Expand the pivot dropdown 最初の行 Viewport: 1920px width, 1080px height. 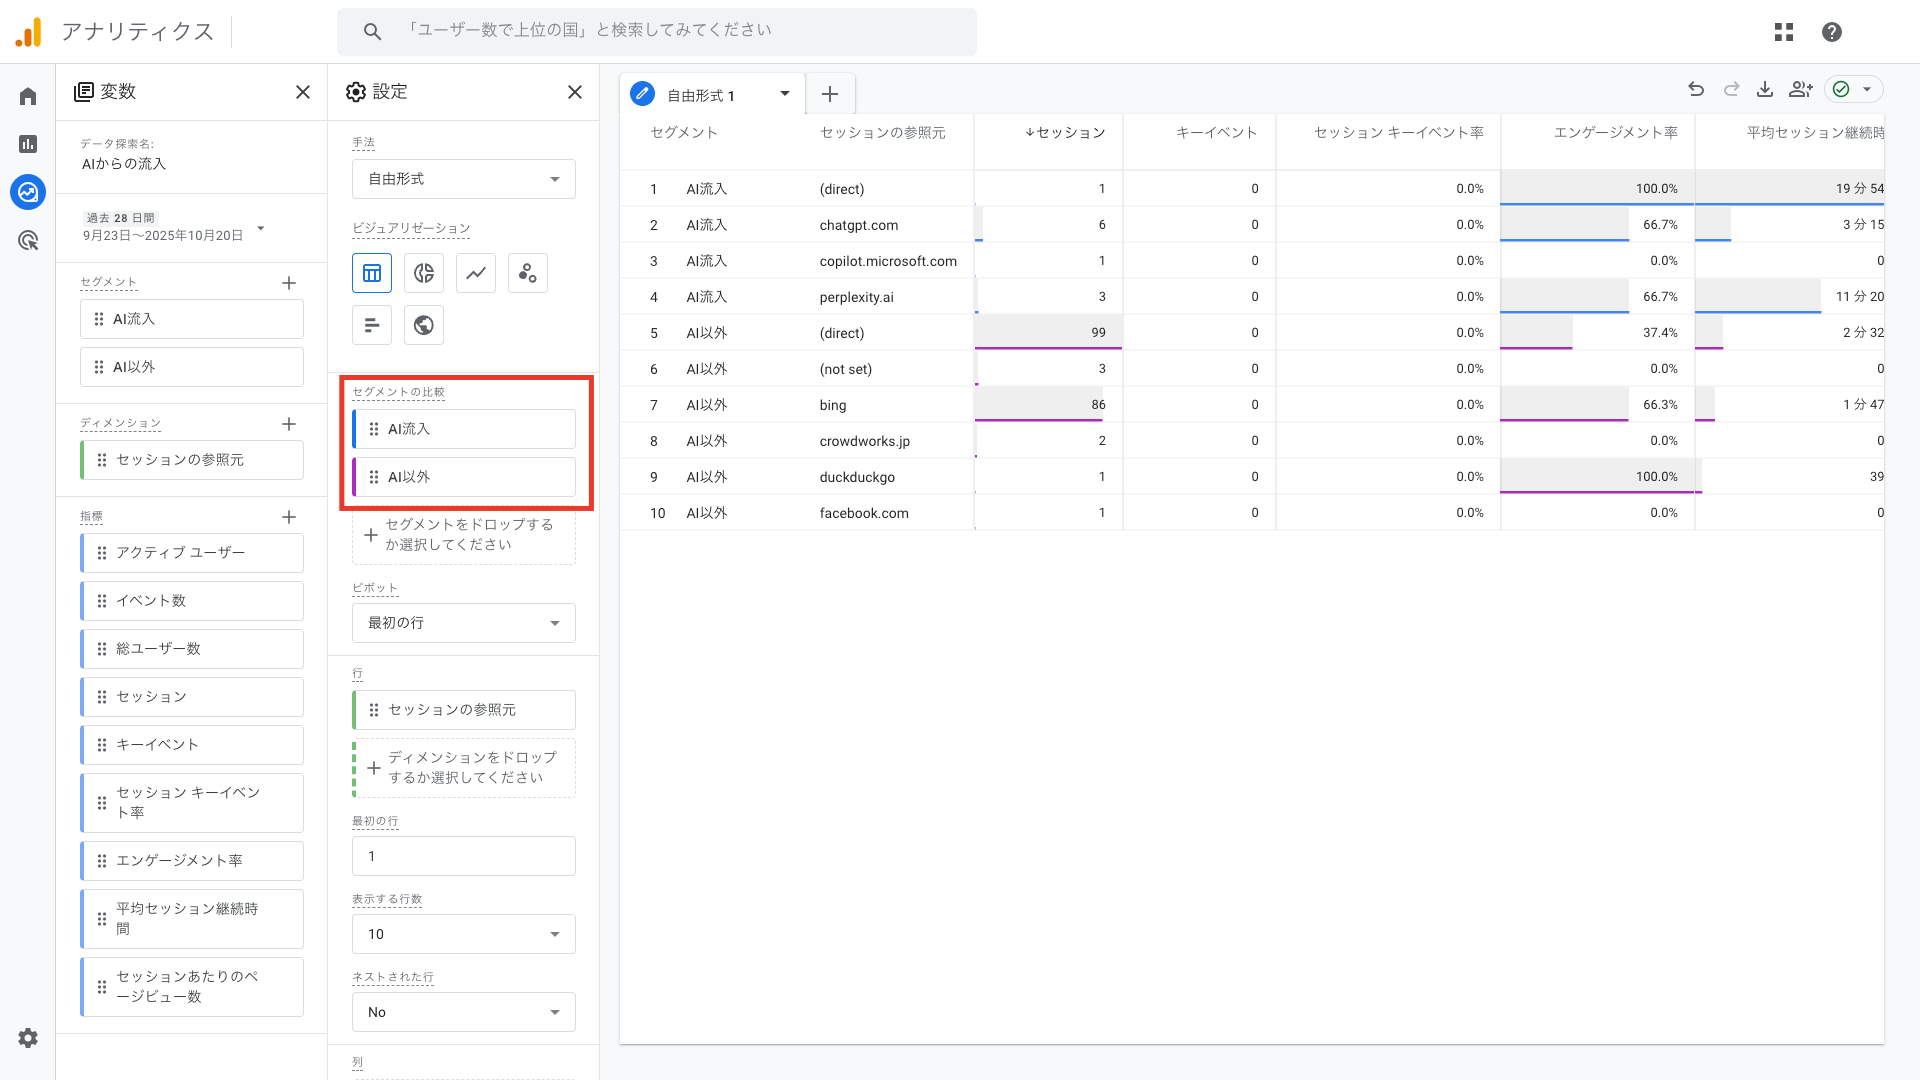[x=463, y=623]
